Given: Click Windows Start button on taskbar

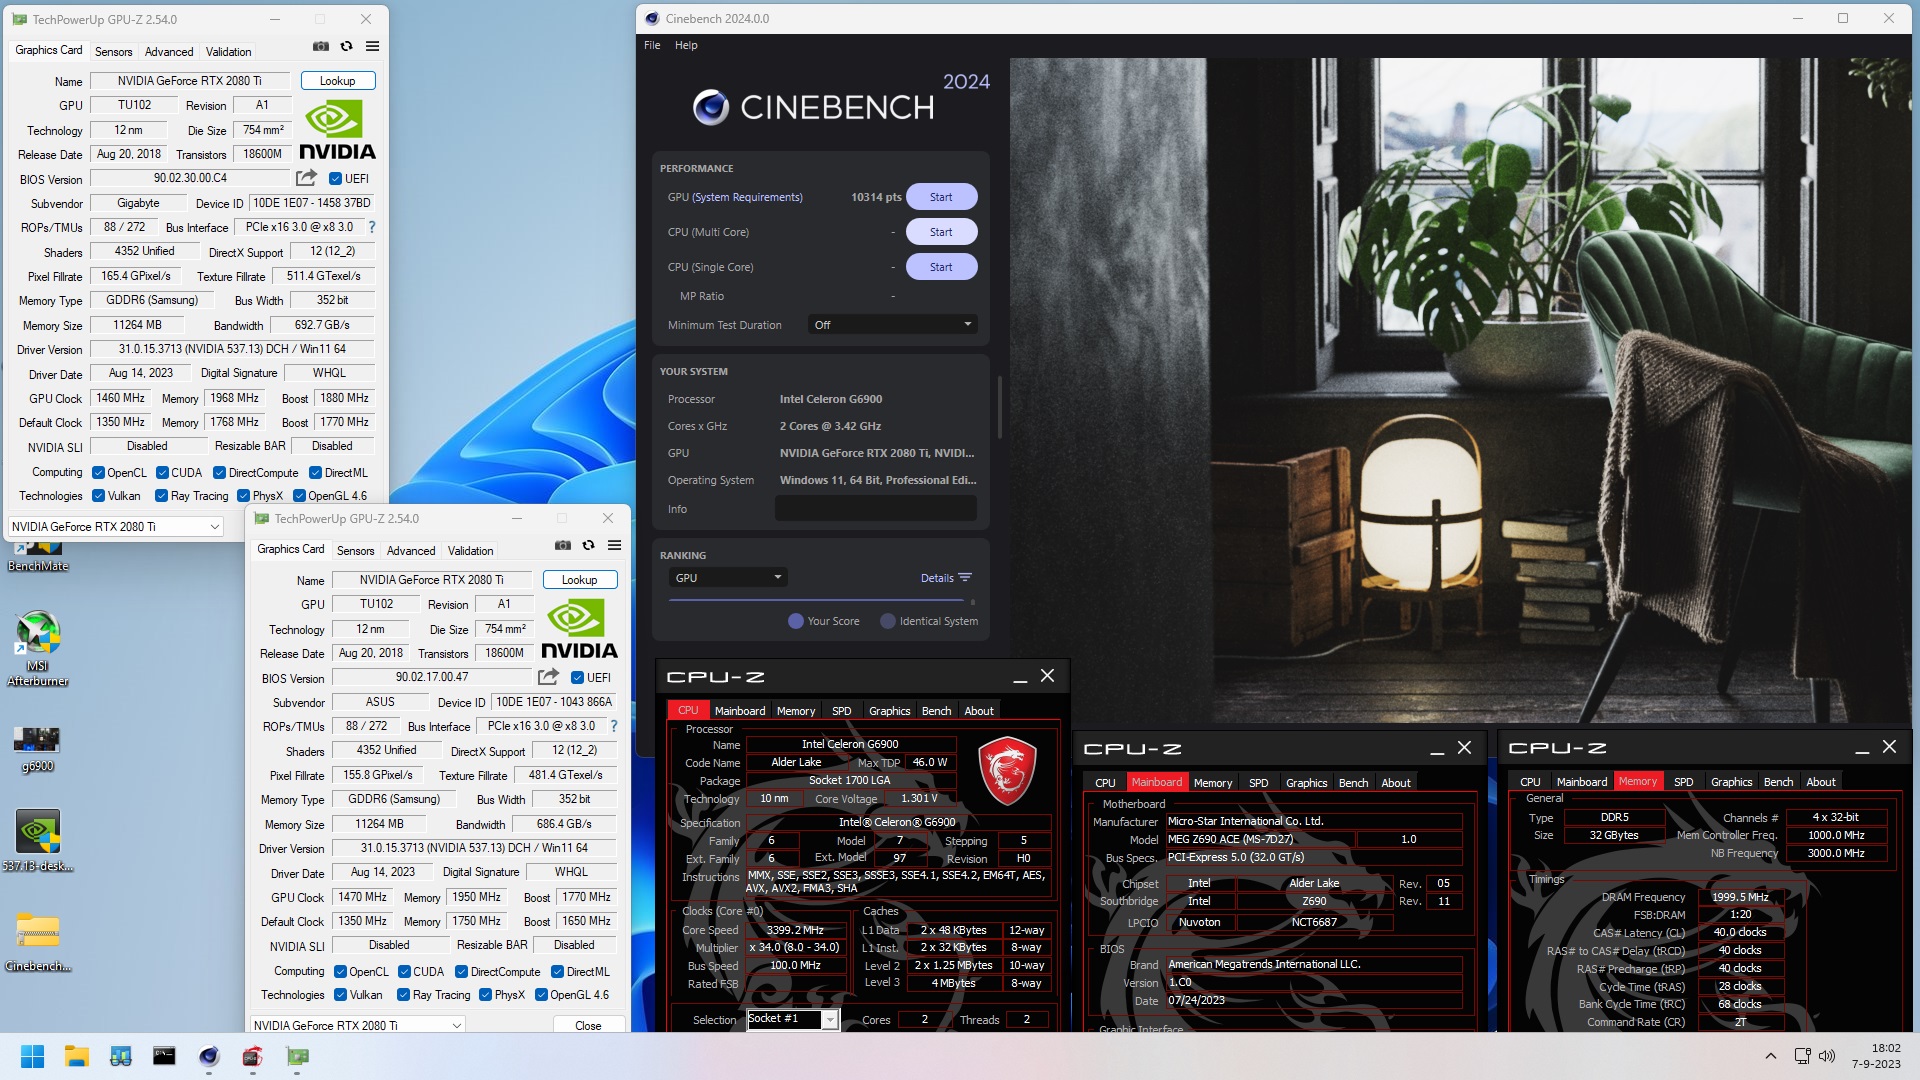Looking at the screenshot, I should point(32,1056).
